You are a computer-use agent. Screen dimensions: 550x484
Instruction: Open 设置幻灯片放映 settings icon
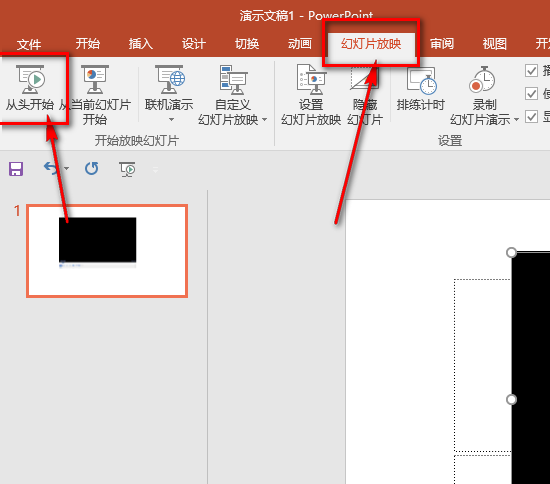[311, 79]
